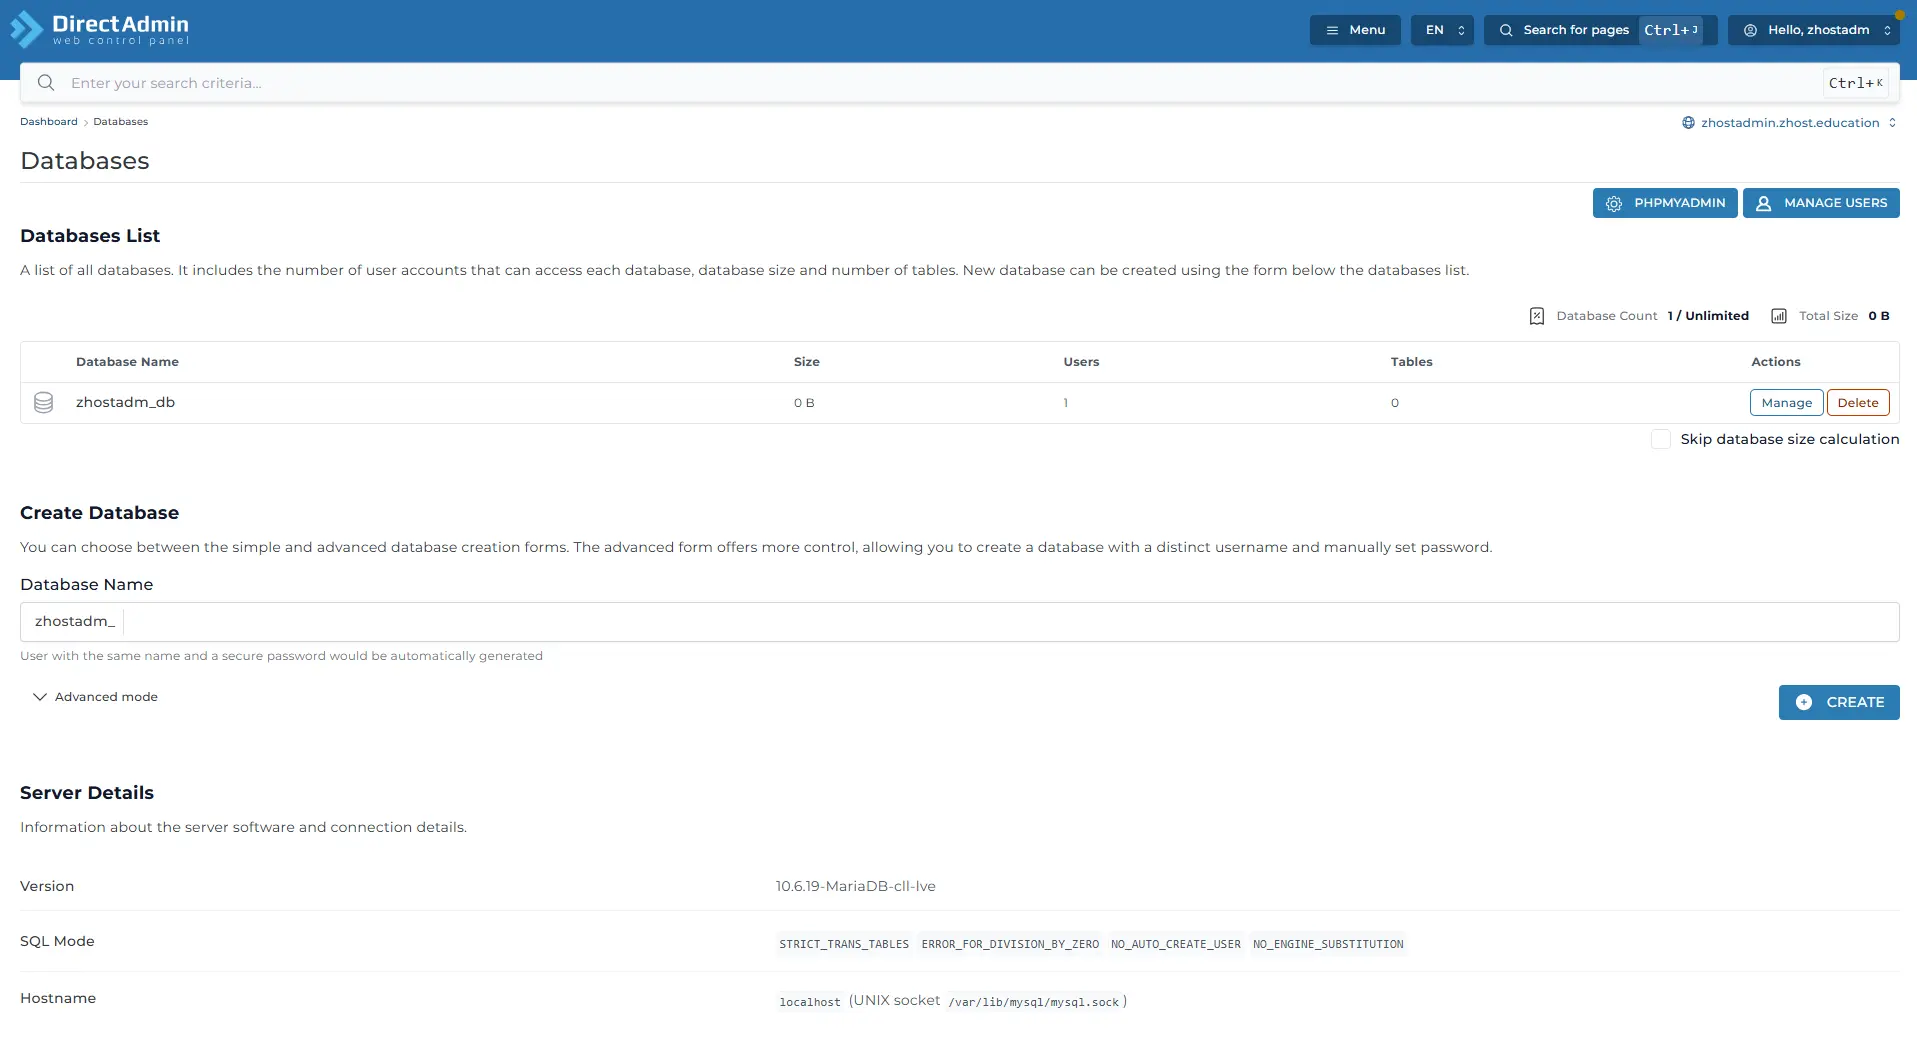Screen dimensions: 1917x1061
Task: Click the hamburger icon on Menu button
Action: pyautogui.click(x=1332, y=30)
